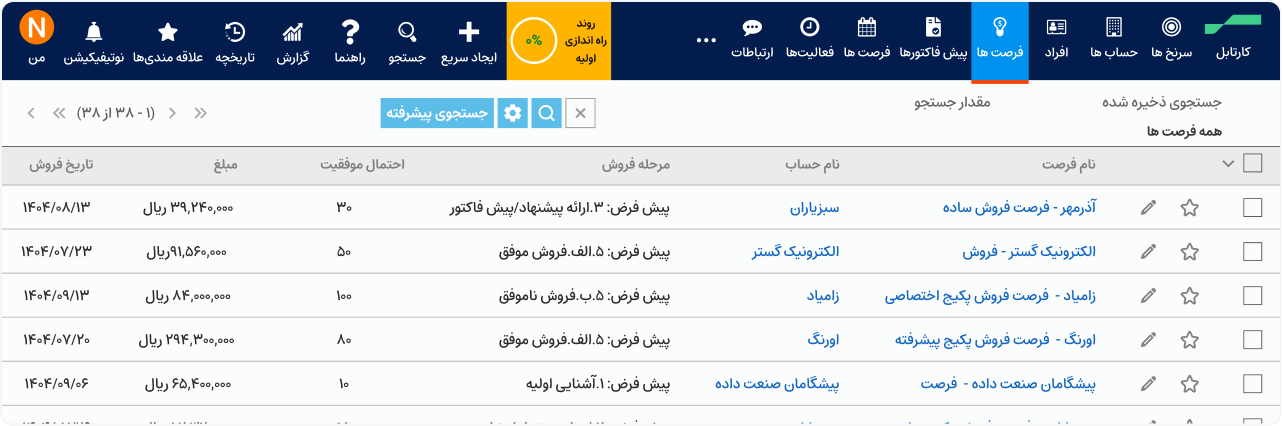Open favorites star in top bar
The width and height of the screenshot is (1283, 426).
click(168, 32)
